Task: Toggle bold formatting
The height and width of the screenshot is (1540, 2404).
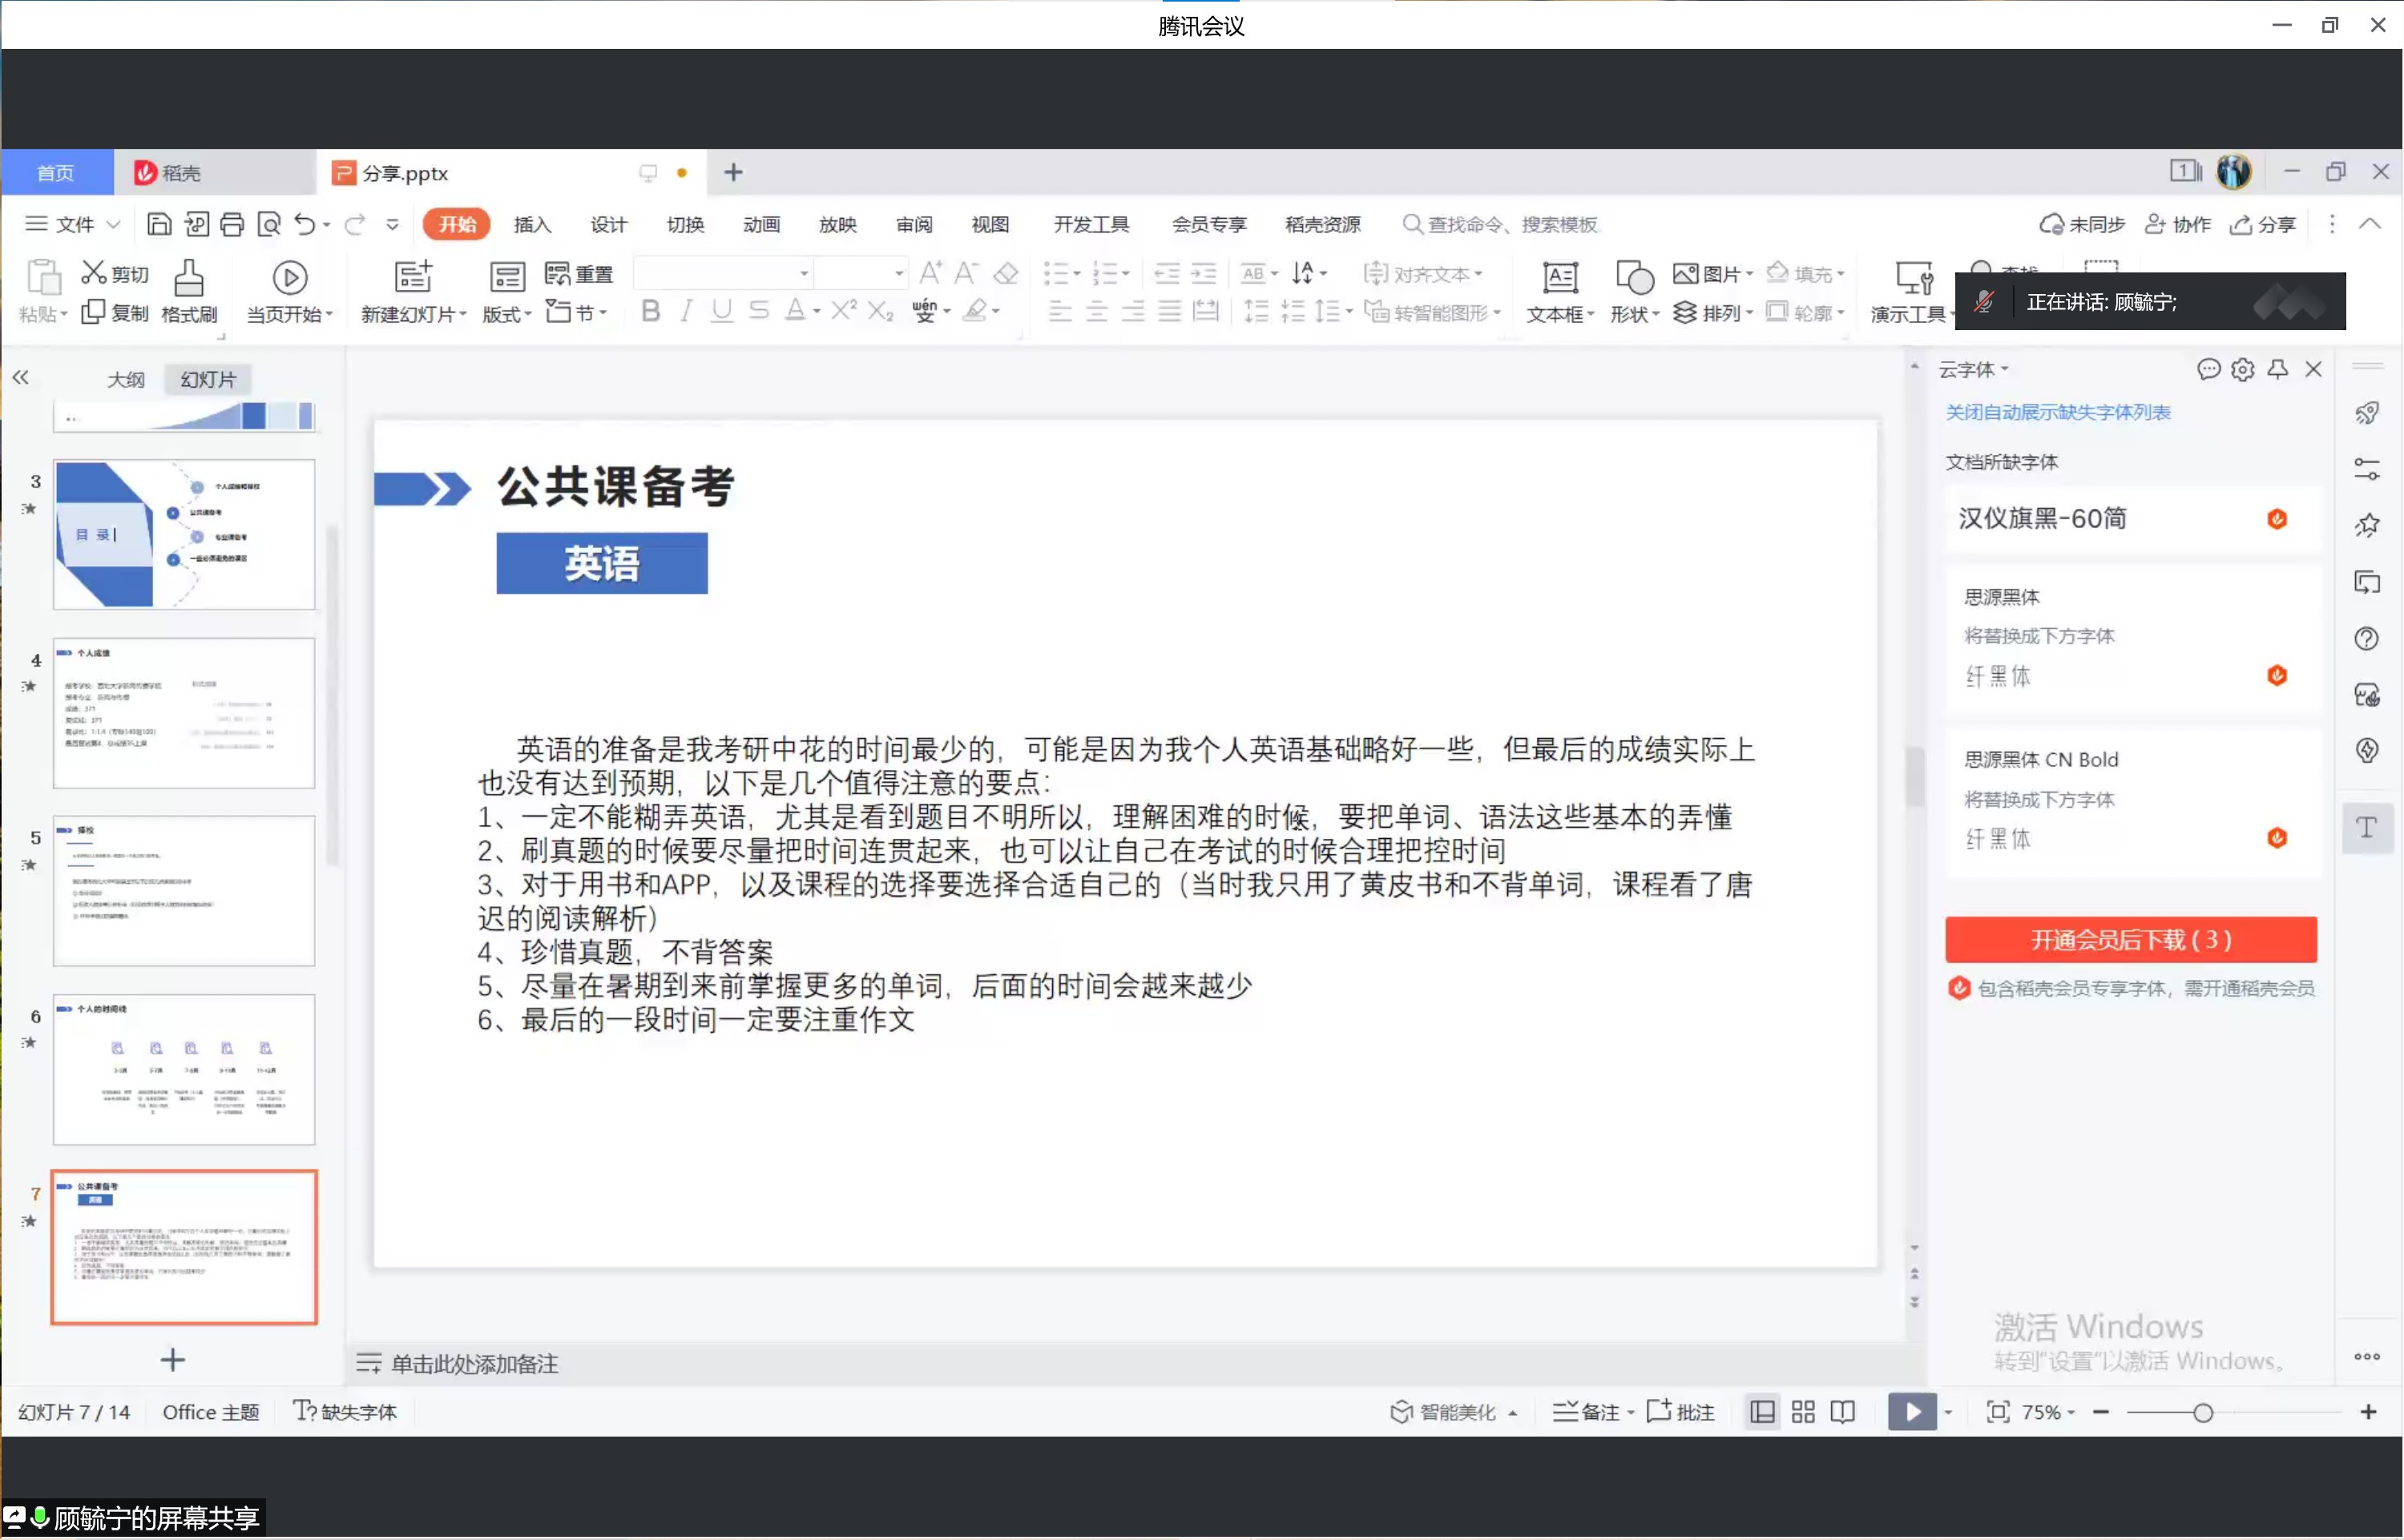Action: point(650,312)
